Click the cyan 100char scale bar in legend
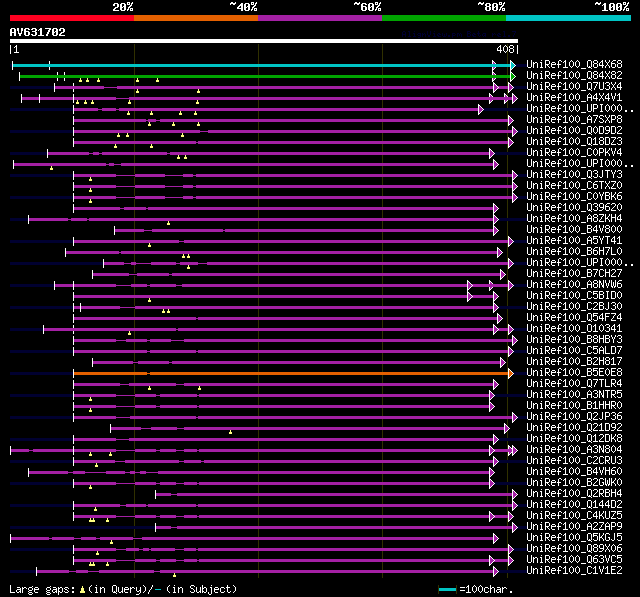640x597 pixels. [447, 589]
